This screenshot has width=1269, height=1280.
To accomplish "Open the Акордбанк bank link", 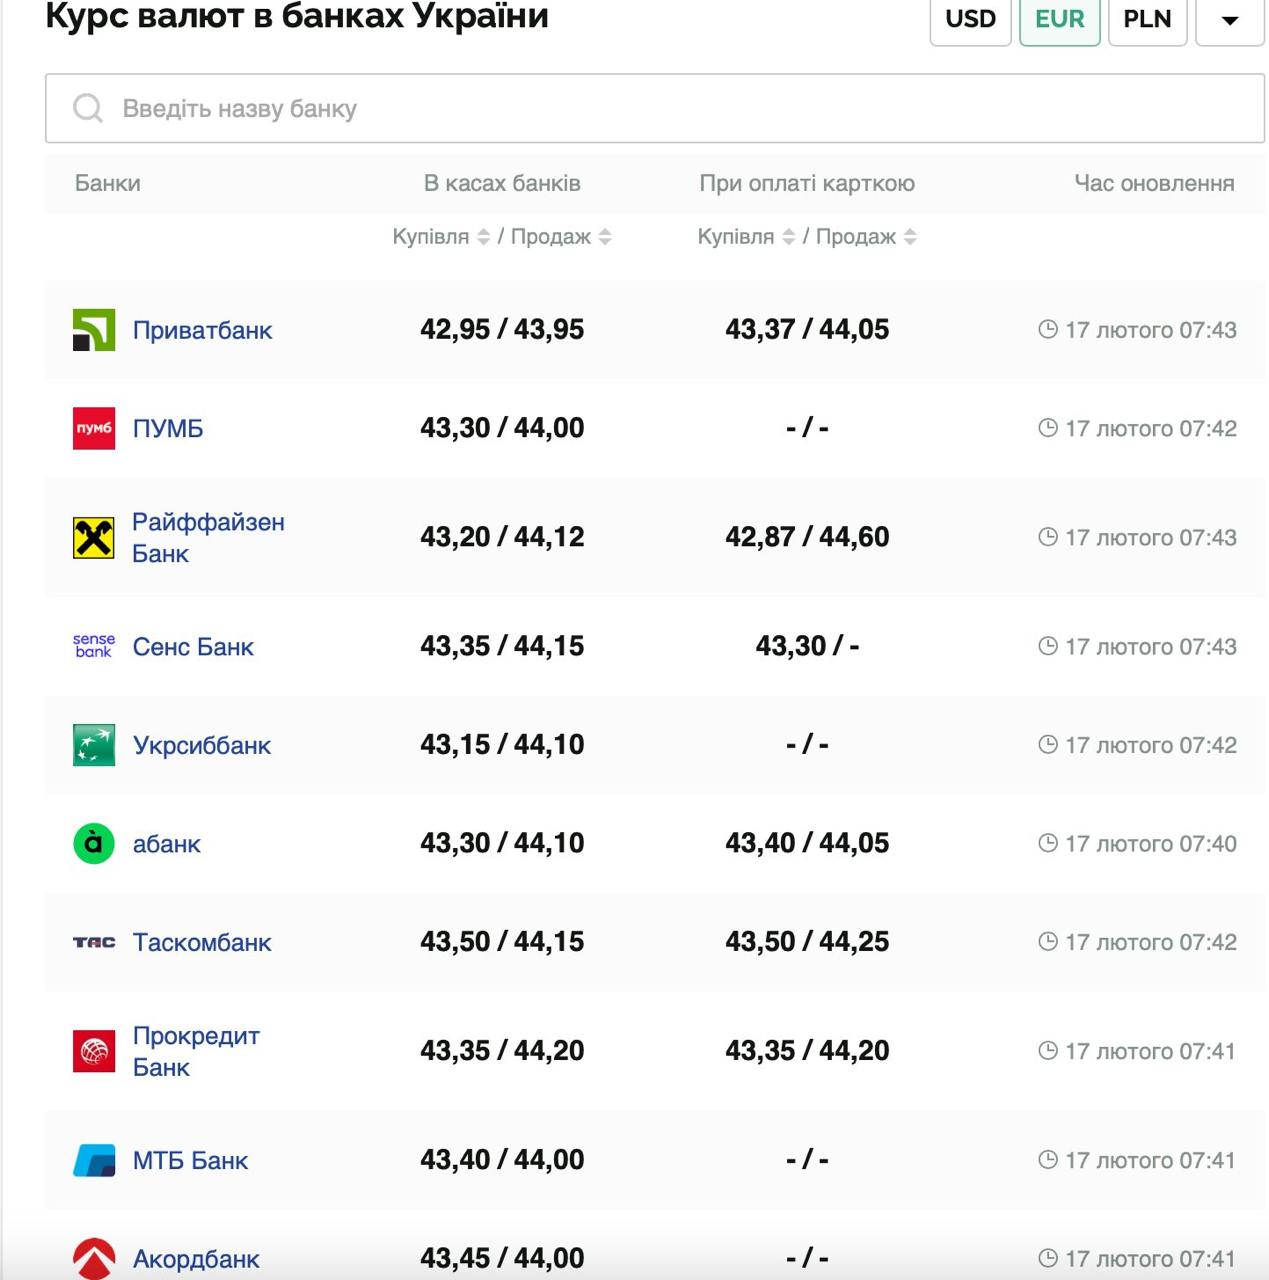I will pos(196,1259).
